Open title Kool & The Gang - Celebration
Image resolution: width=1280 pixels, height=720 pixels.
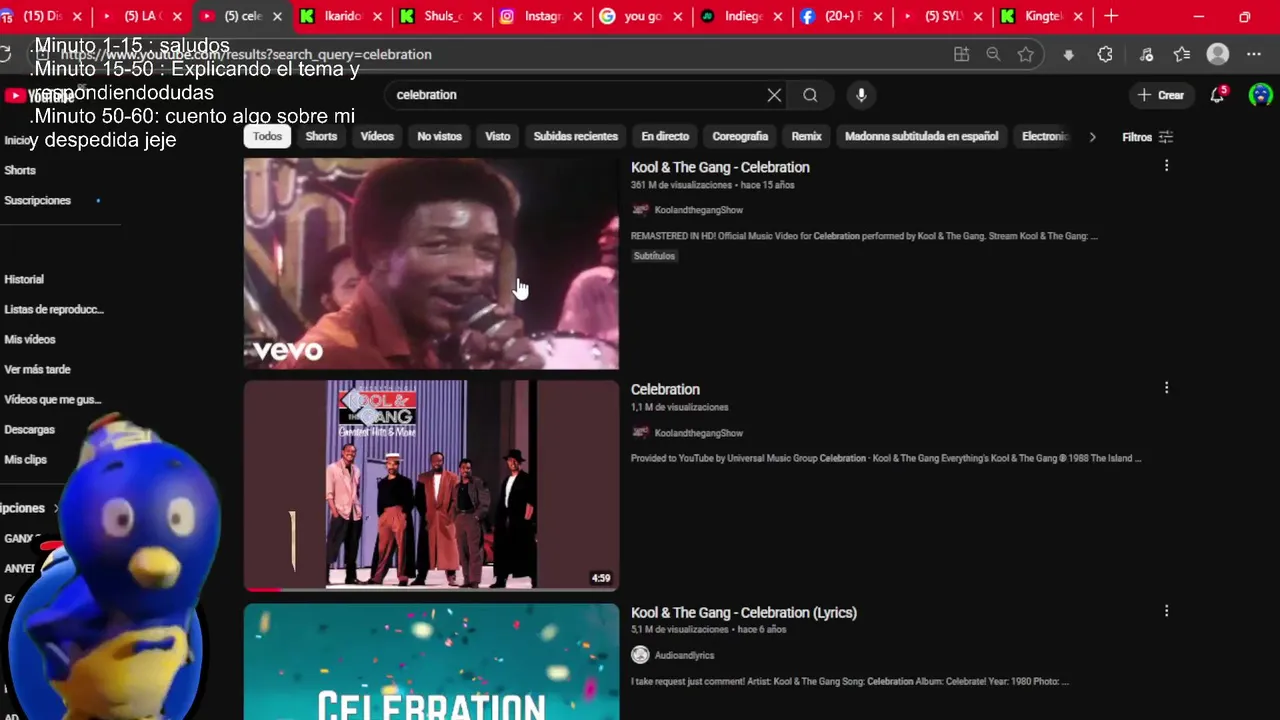[720, 167]
